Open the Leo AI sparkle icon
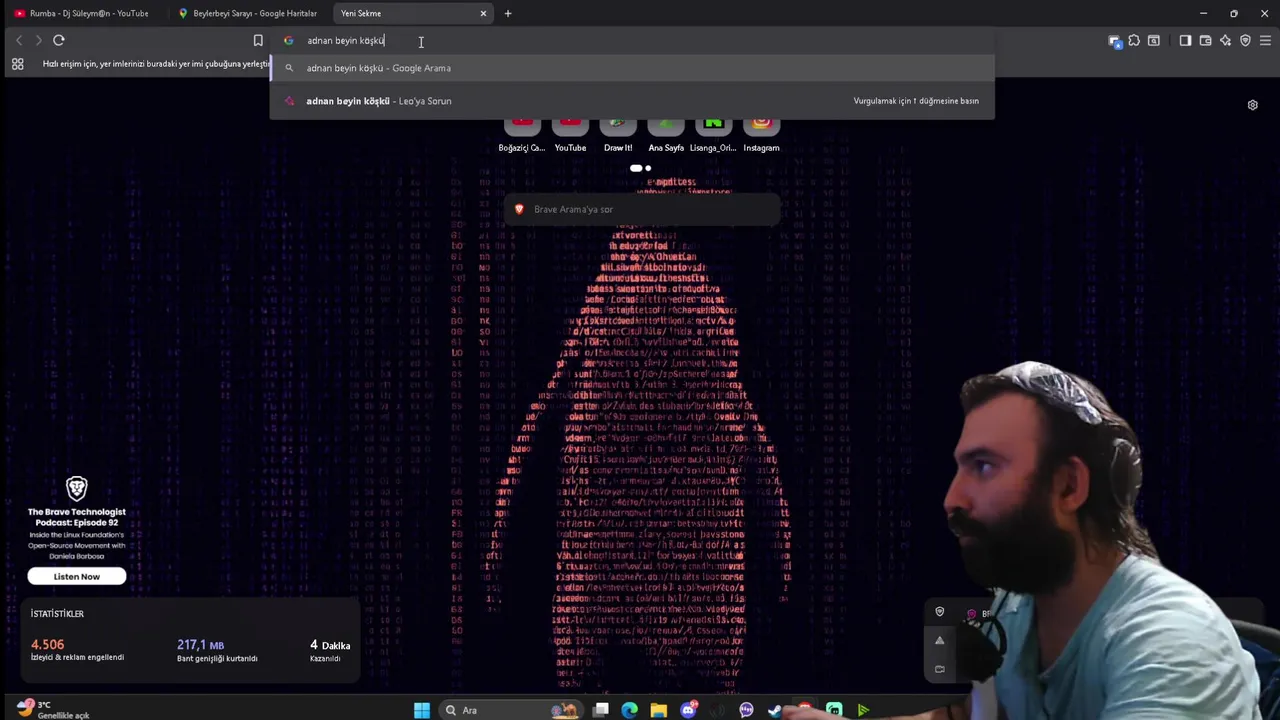The width and height of the screenshot is (1280, 720). pyautogui.click(x=1225, y=41)
